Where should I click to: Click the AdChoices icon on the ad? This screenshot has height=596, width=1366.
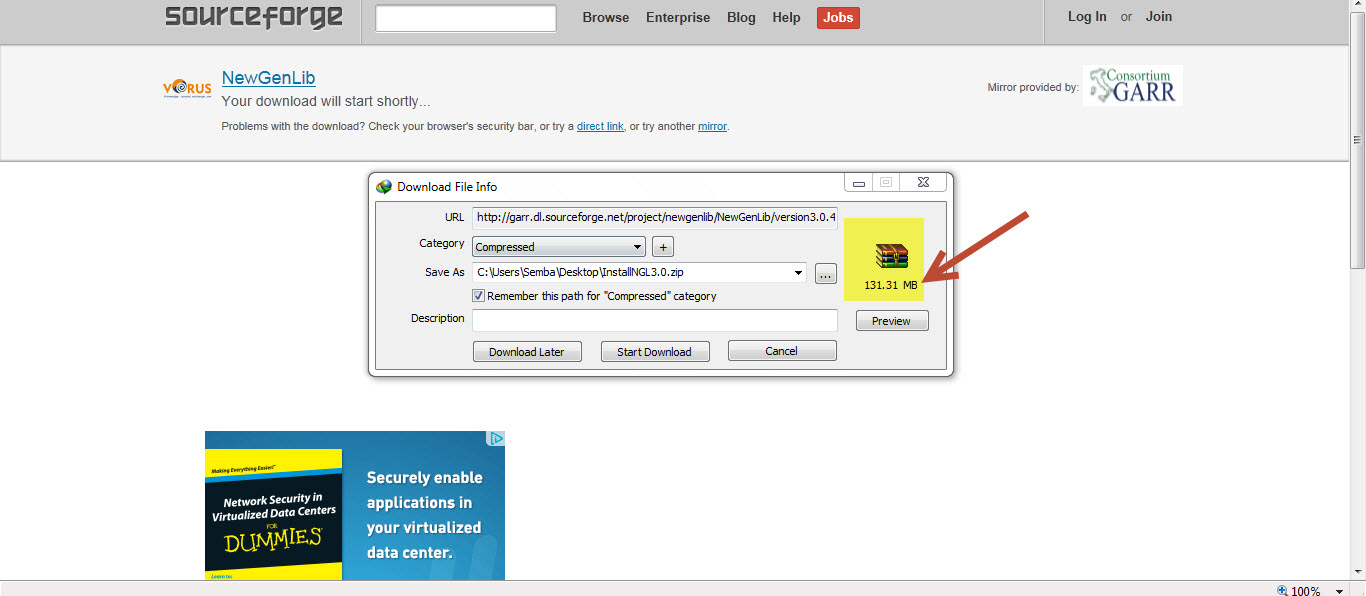point(495,439)
